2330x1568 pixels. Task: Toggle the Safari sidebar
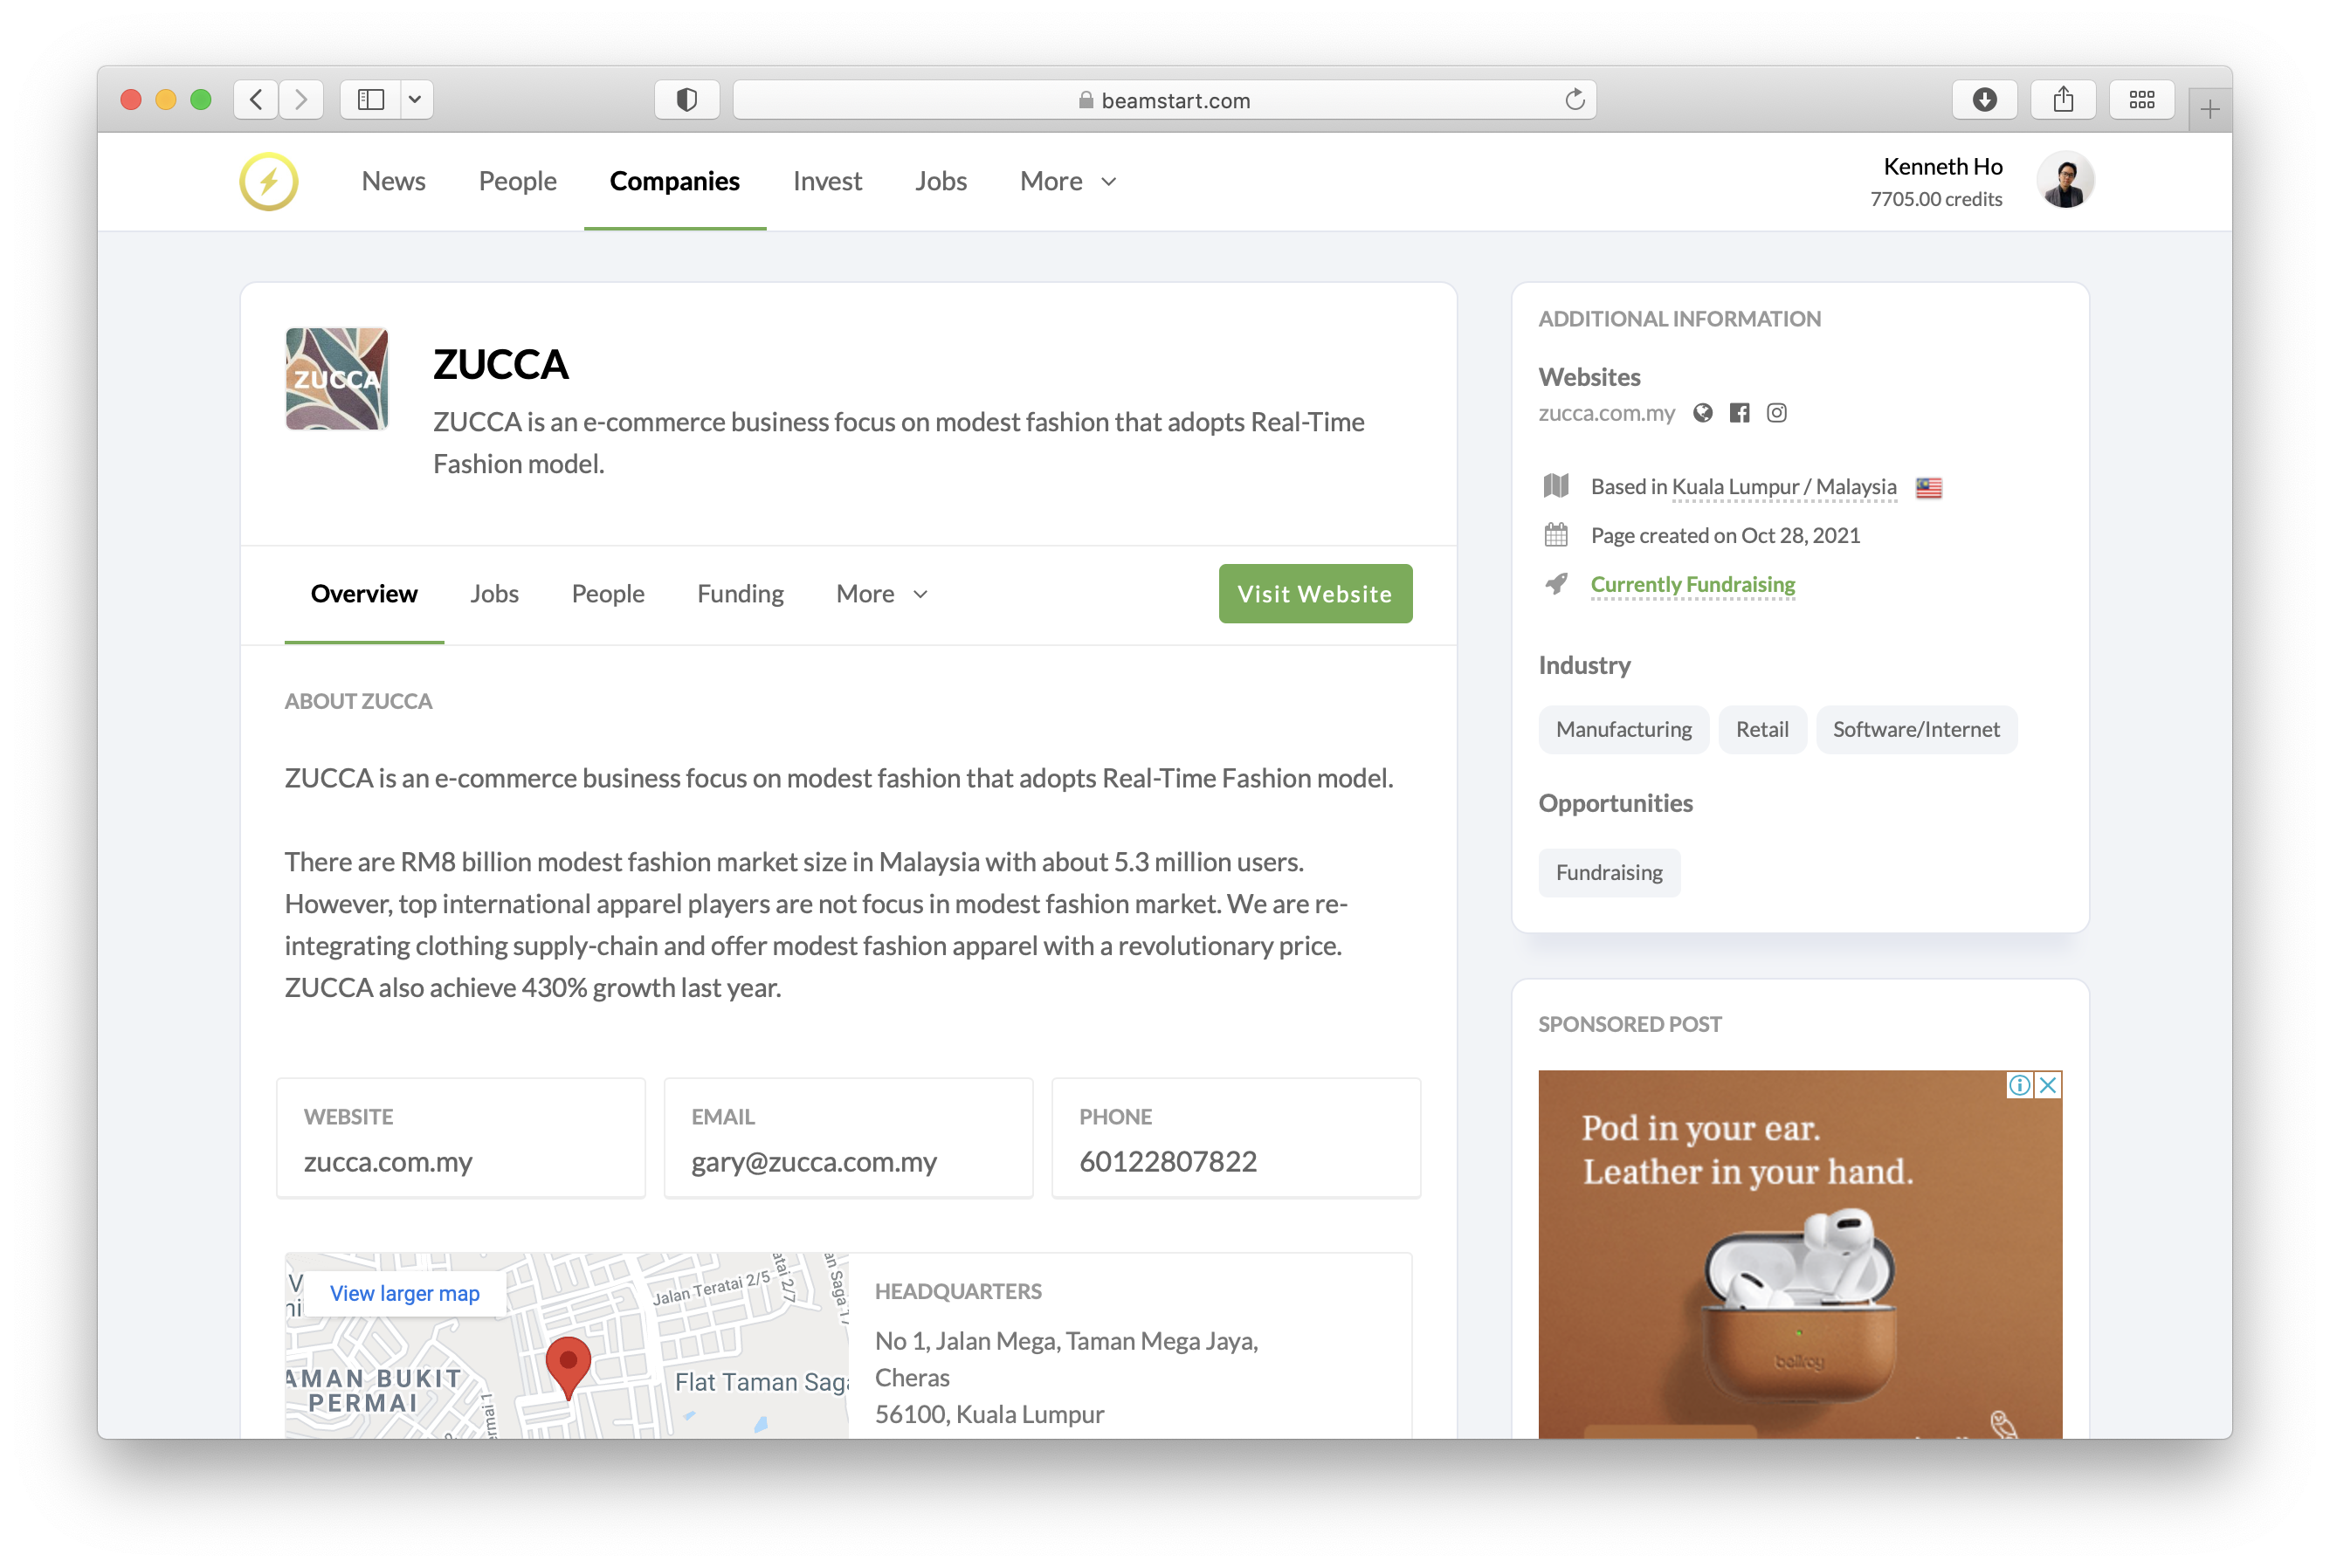pos(371,100)
